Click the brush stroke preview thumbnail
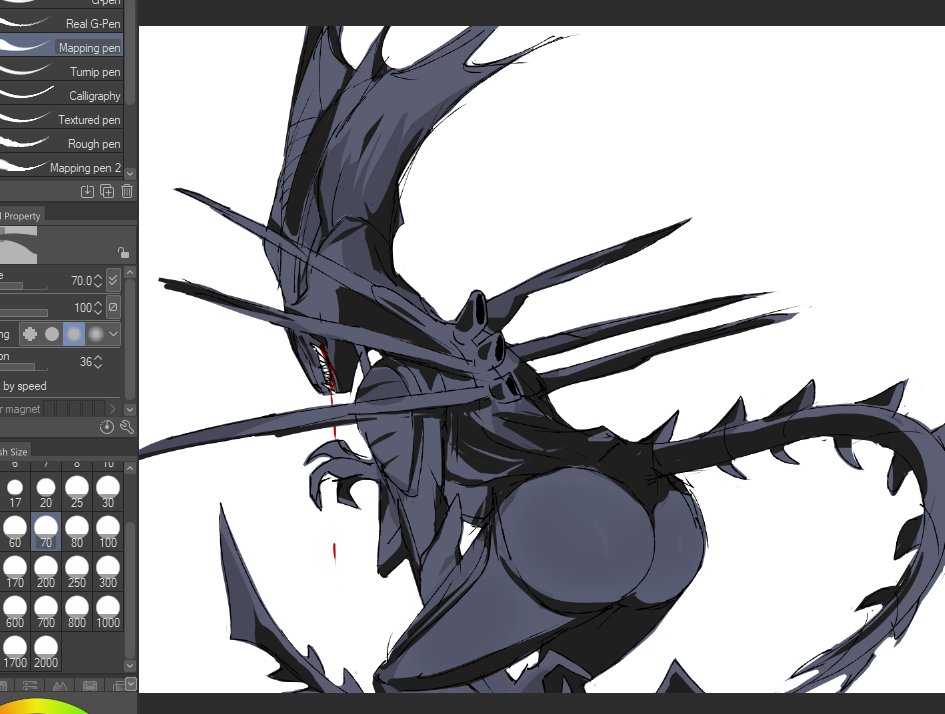Image resolution: width=945 pixels, height=714 pixels. pyautogui.click(x=19, y=245)
